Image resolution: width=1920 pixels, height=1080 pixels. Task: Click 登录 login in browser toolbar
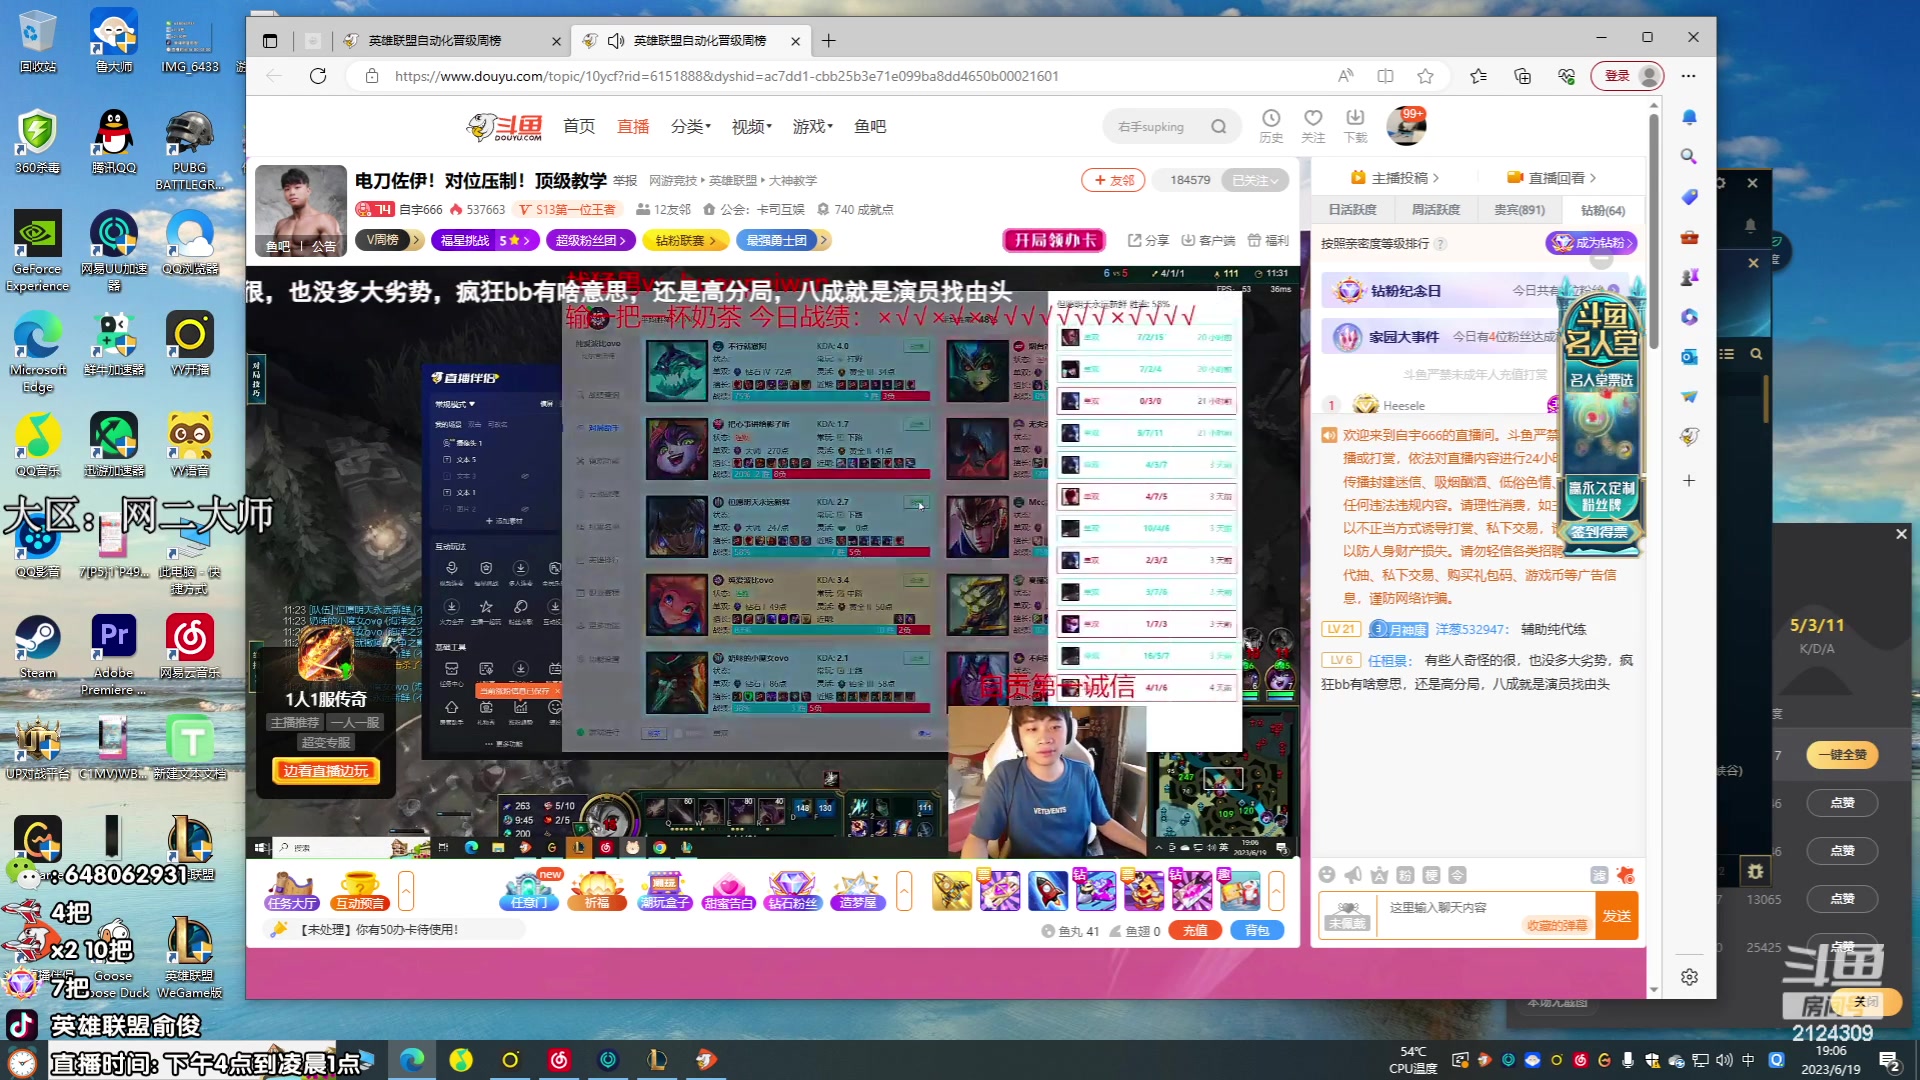1628,76
